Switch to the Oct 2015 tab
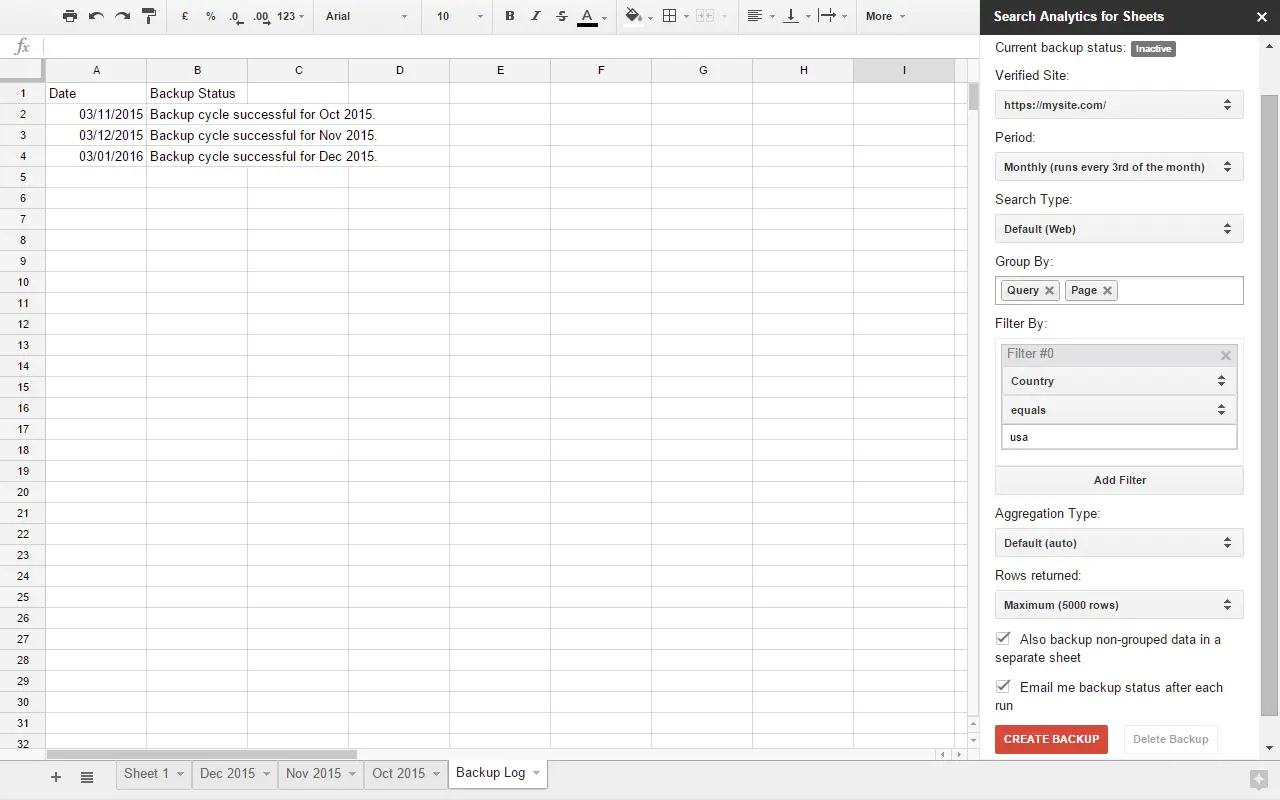The width and height of the screenshot is (1280, 800). 406,774
